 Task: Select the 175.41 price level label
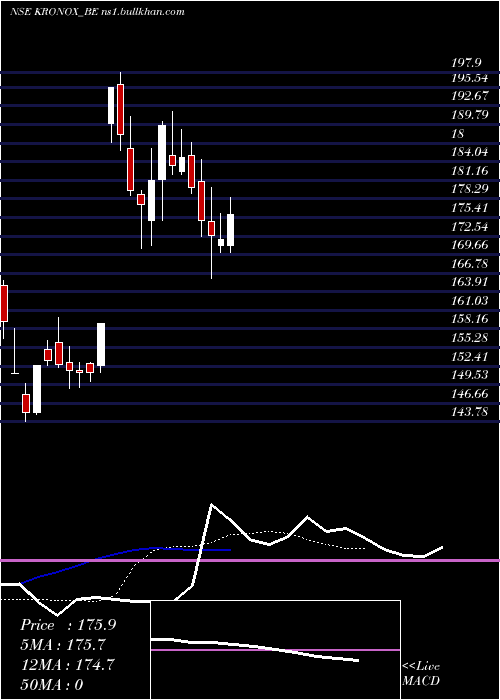click(x=469, y=208)
